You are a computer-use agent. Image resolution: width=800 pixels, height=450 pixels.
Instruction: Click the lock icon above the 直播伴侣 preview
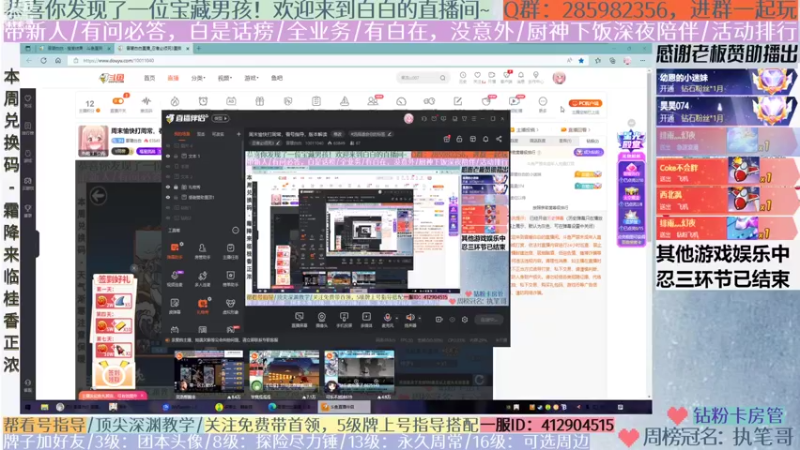tap(459, 139)
